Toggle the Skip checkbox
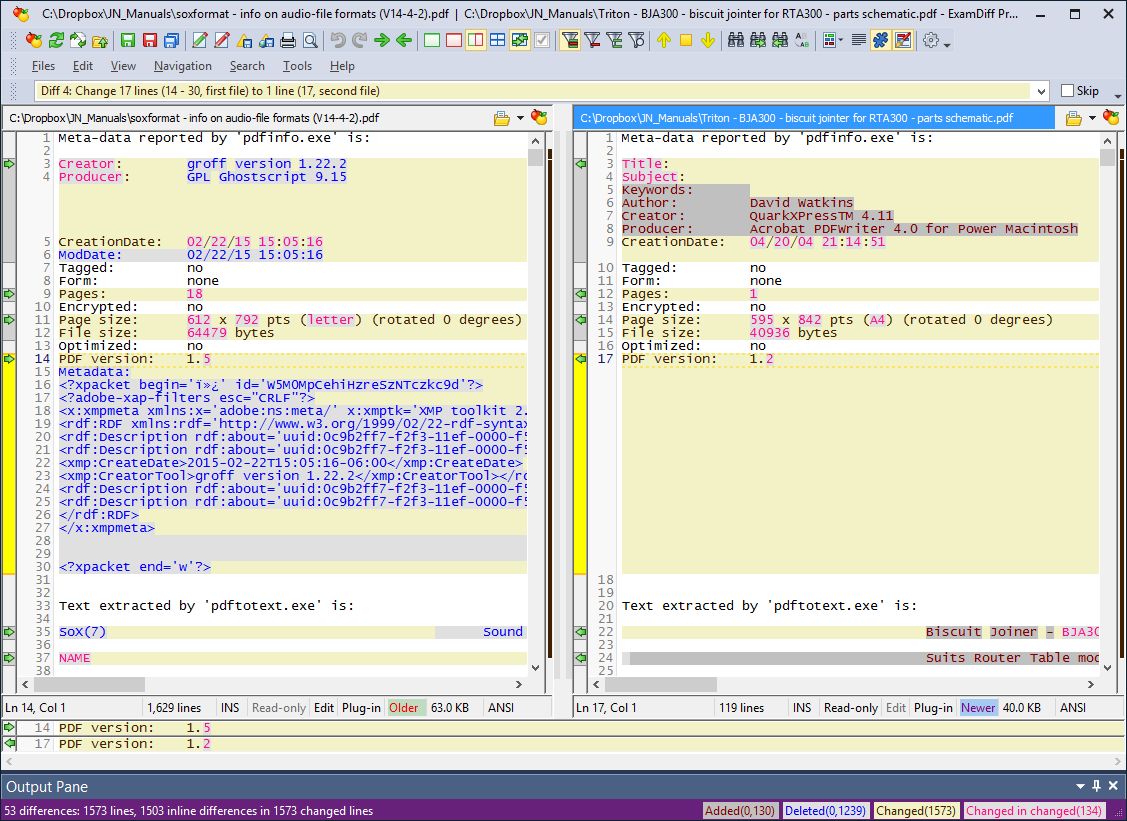 [1068, 91]
